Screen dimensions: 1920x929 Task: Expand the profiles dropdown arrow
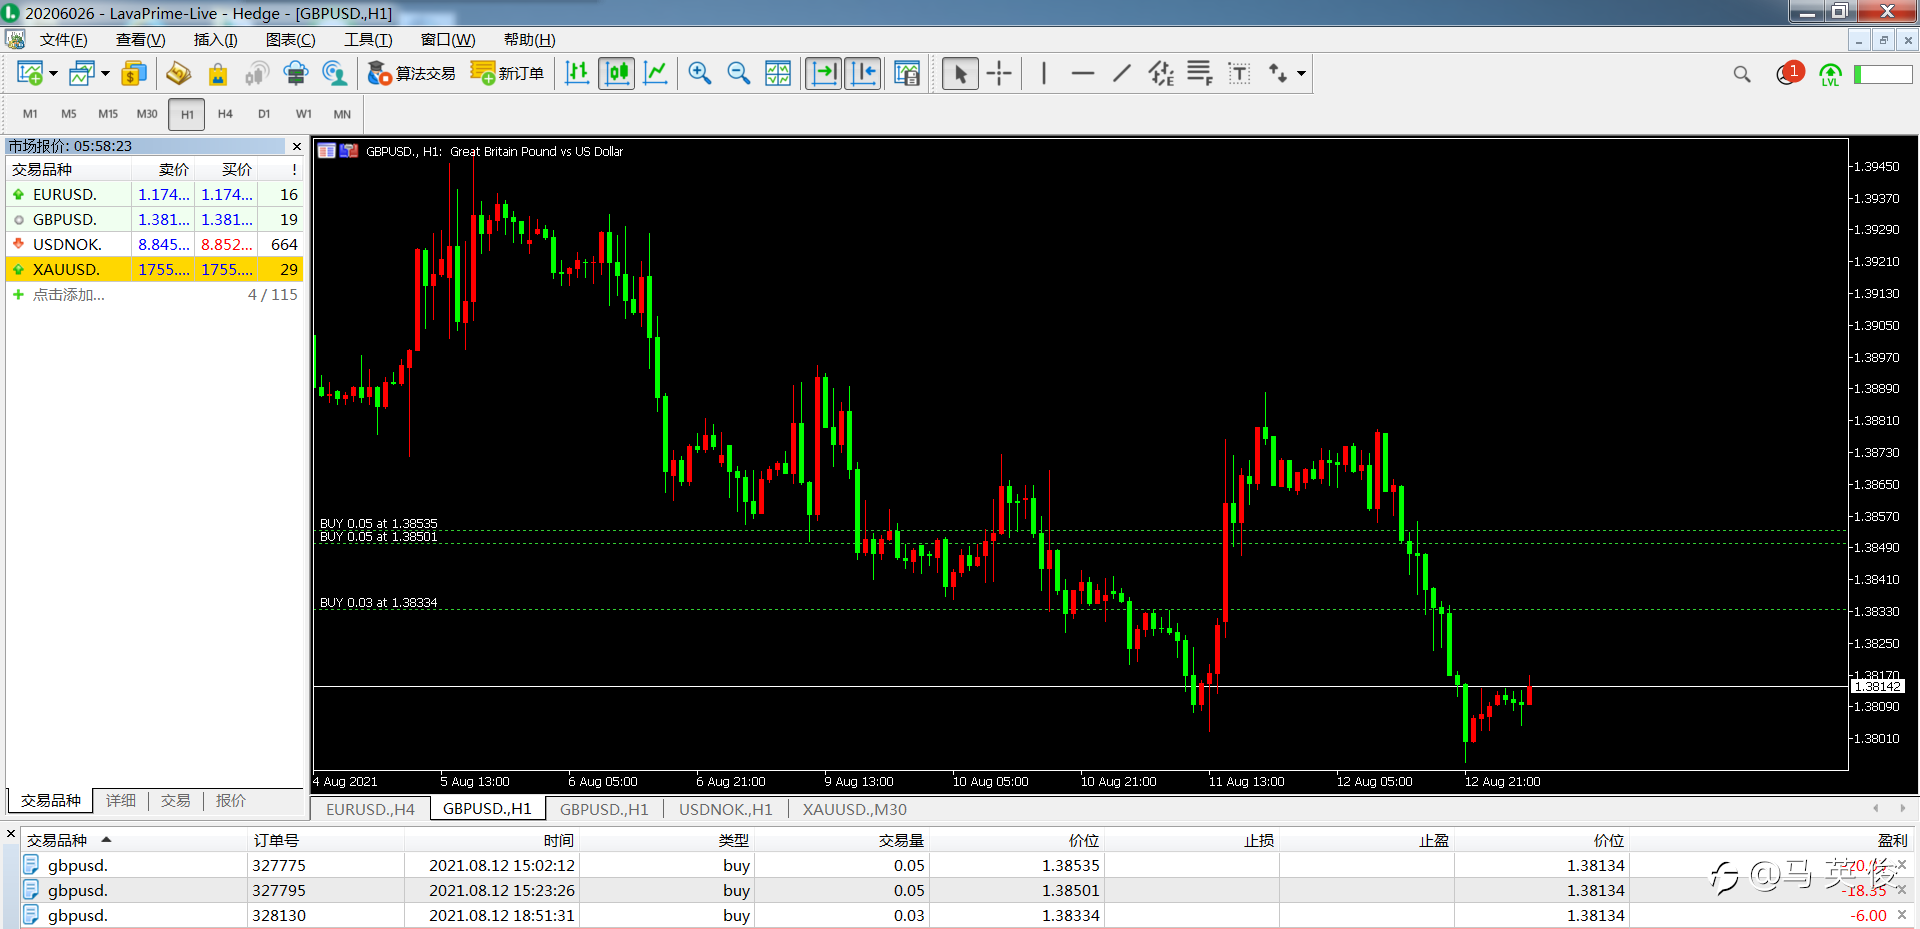pyautogui.click(x=105, y=73)
